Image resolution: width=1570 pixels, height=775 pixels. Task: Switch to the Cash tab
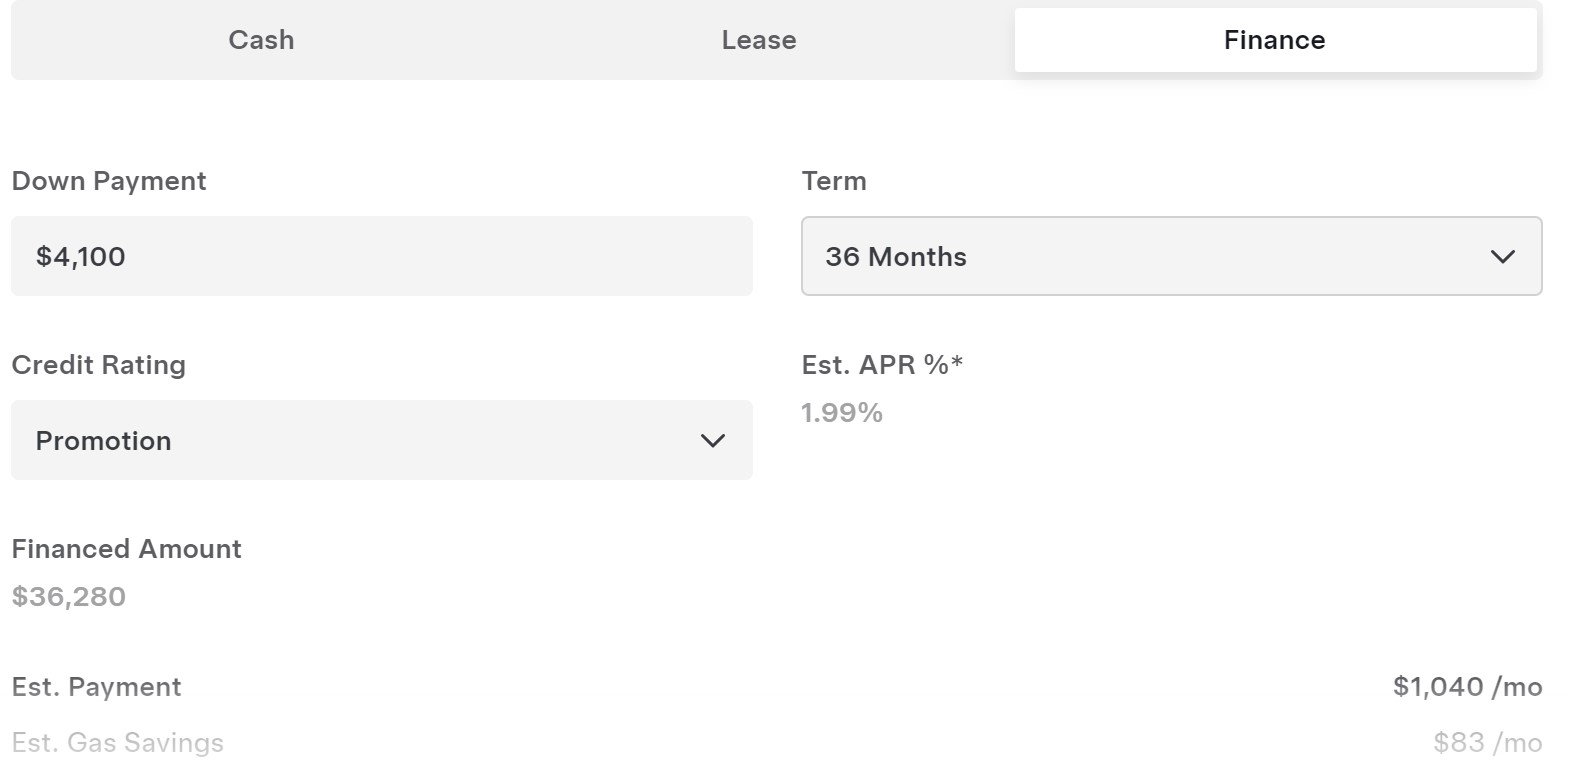point(261,40)
